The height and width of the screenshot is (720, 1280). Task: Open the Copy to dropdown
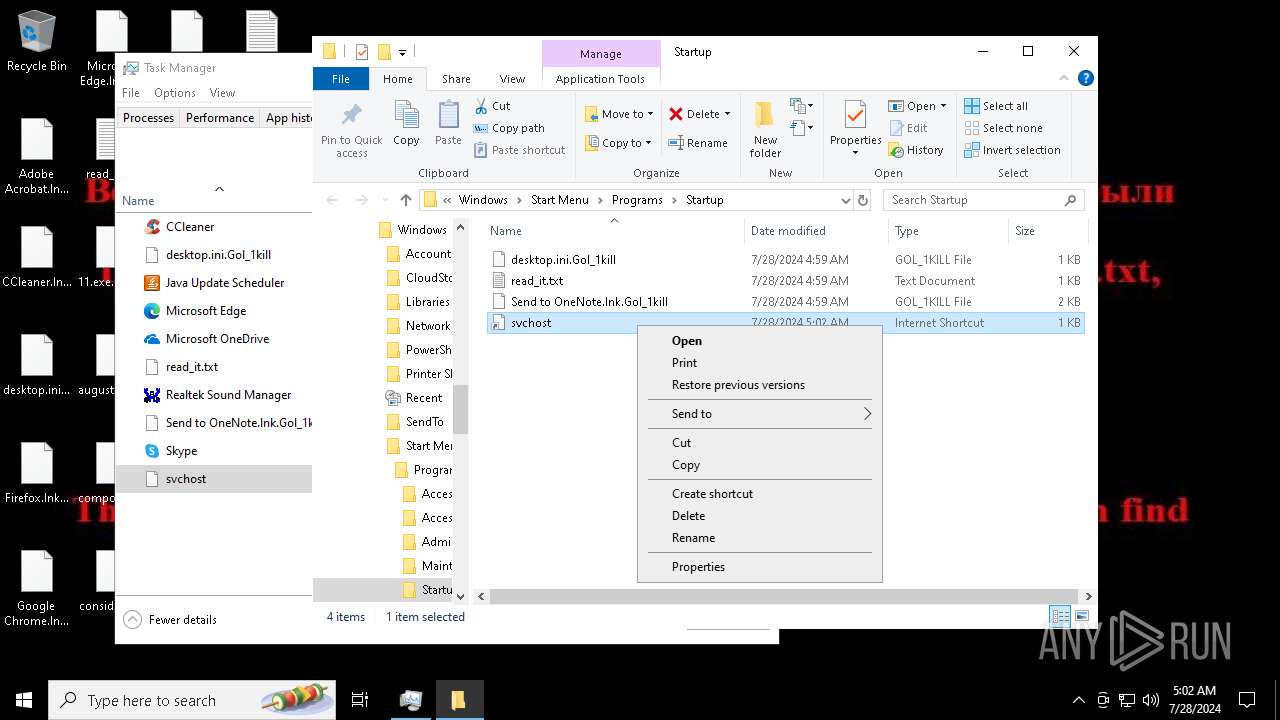619,143
